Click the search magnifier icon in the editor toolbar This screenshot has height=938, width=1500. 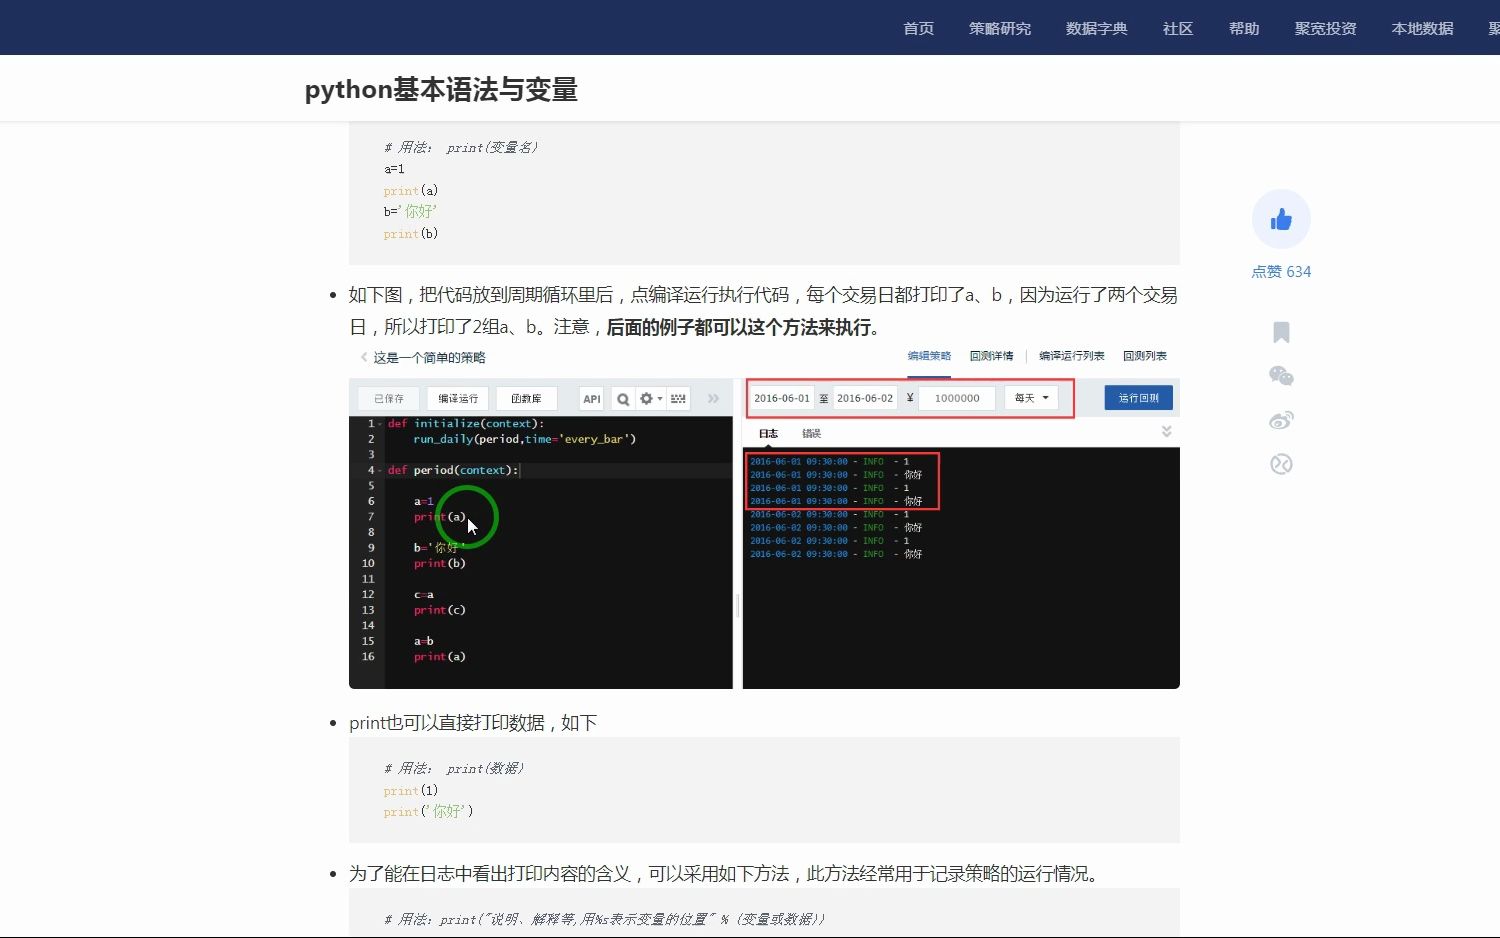(x=623, y=399)
